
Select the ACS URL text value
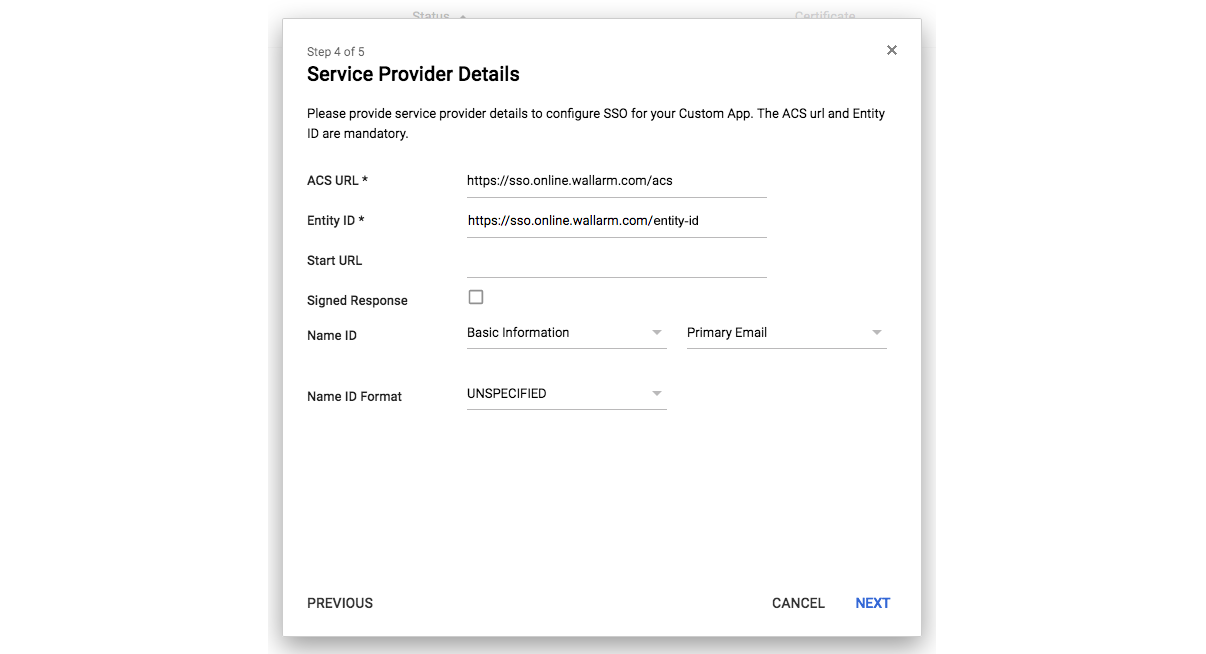[x=569, y=180]
